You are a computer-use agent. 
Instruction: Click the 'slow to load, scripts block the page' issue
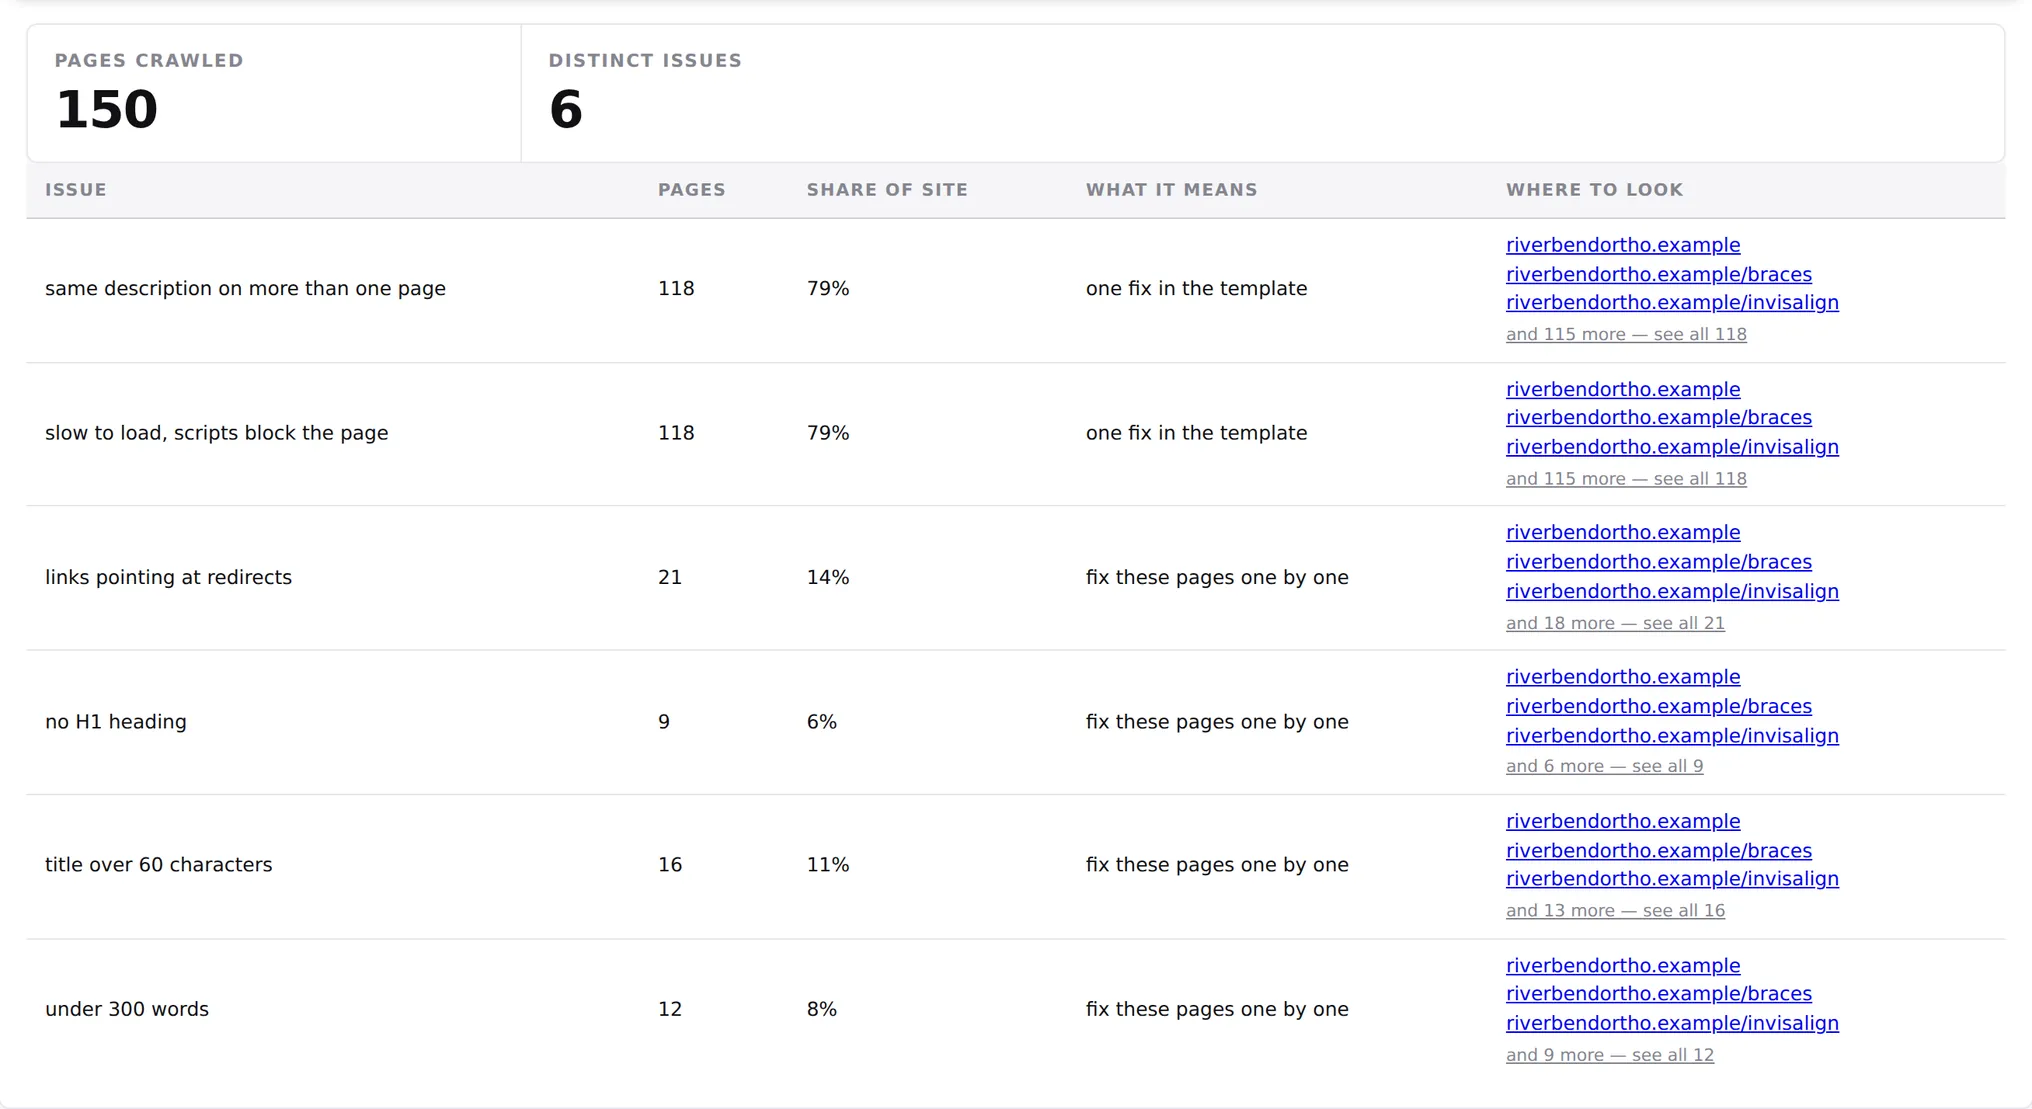tap(216, 433)
